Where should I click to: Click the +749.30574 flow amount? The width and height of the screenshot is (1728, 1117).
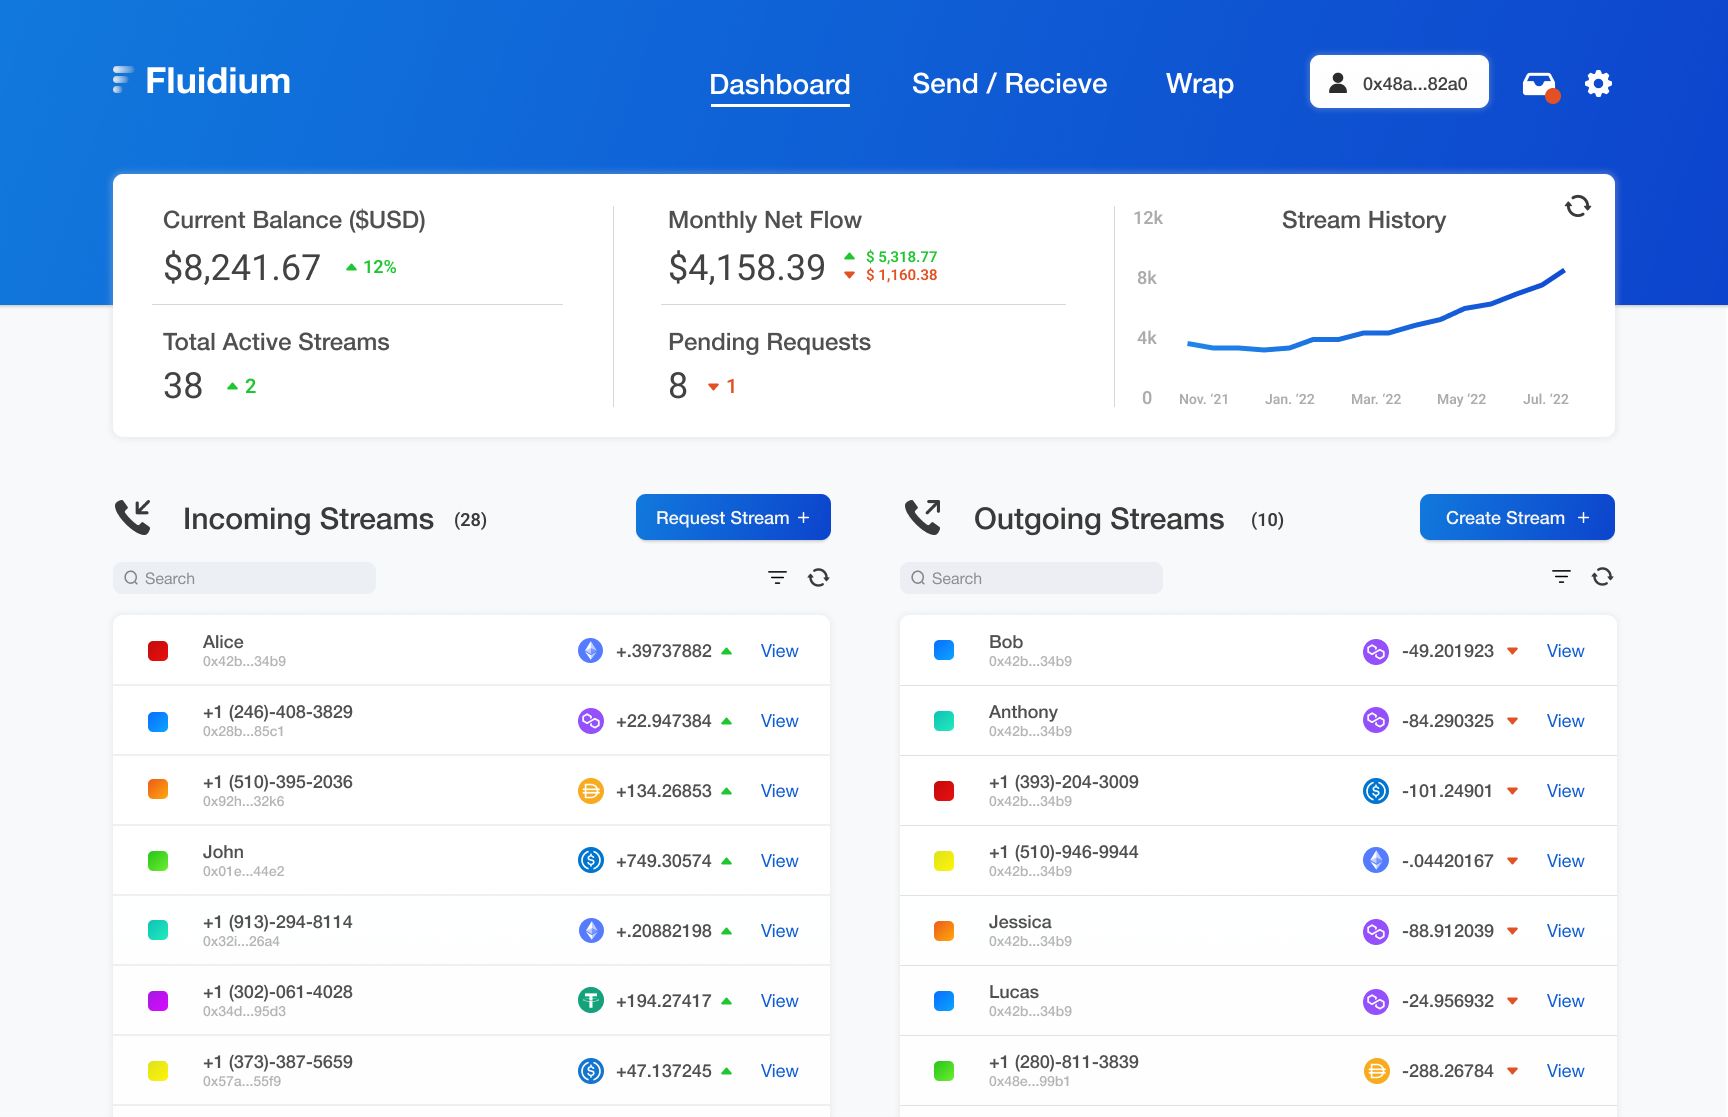(x=664, y=861)
